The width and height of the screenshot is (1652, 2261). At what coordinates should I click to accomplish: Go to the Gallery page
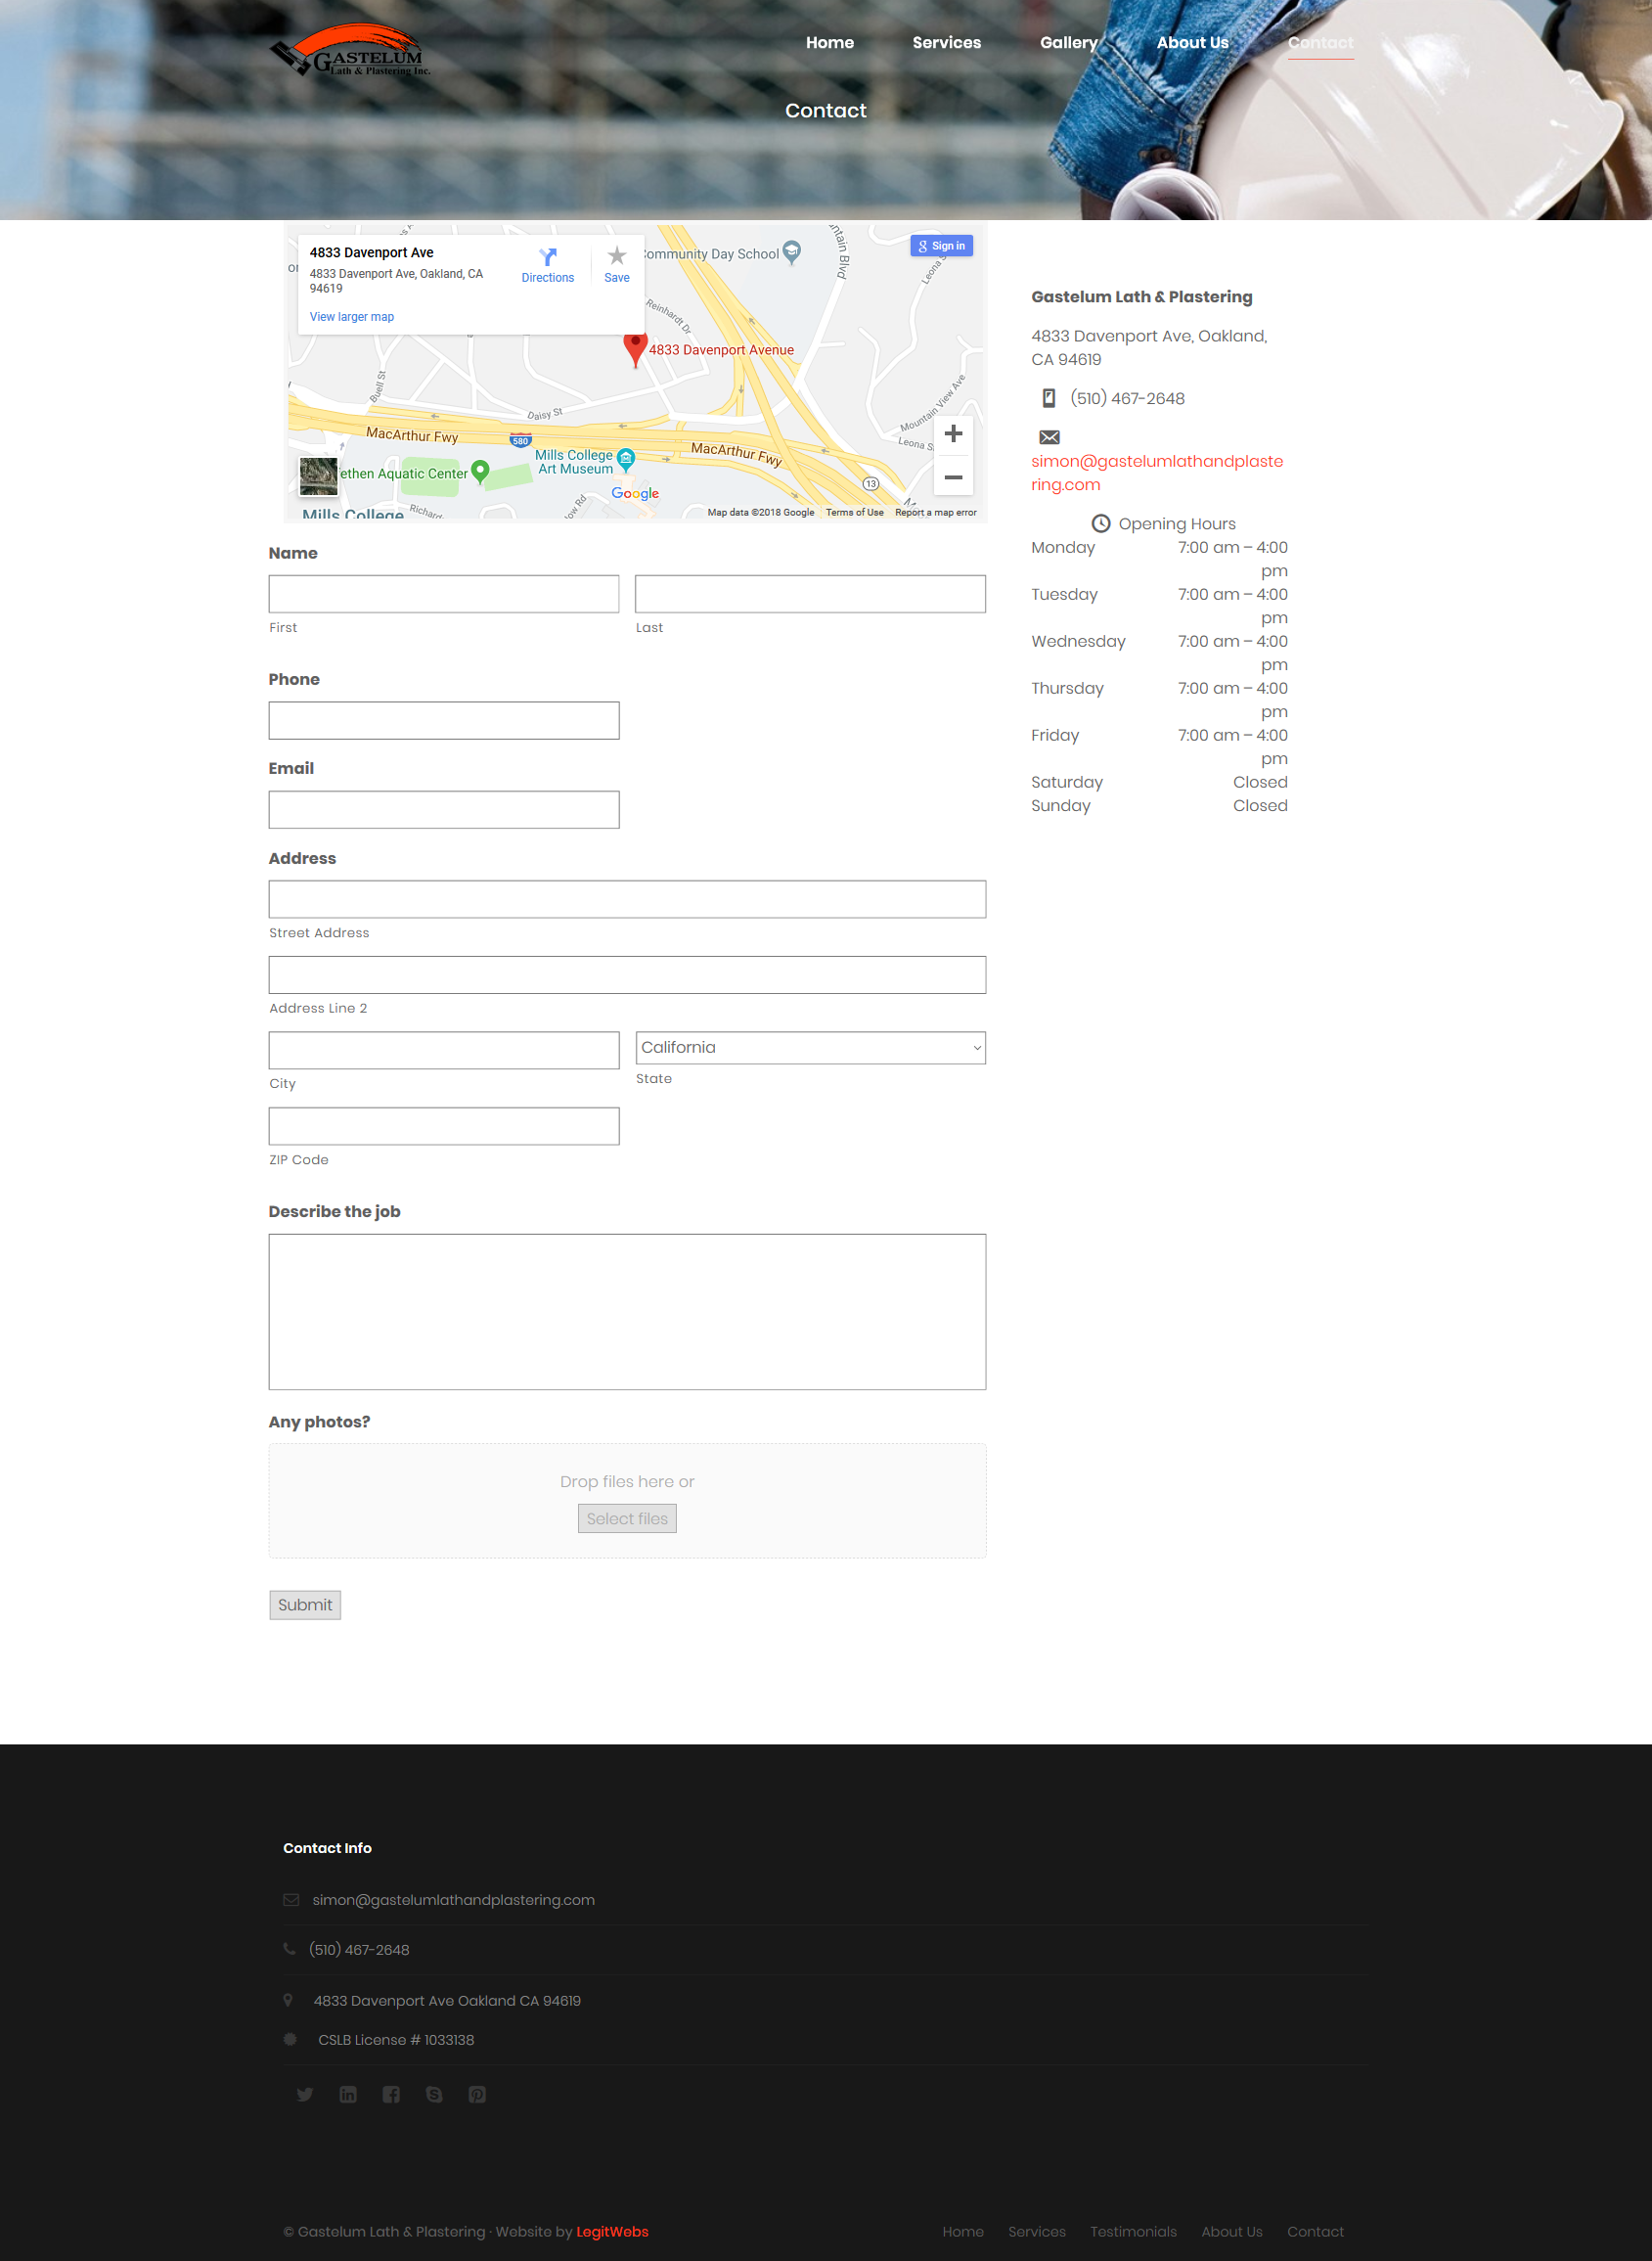pyautogui.click(x=1068, y=42)
